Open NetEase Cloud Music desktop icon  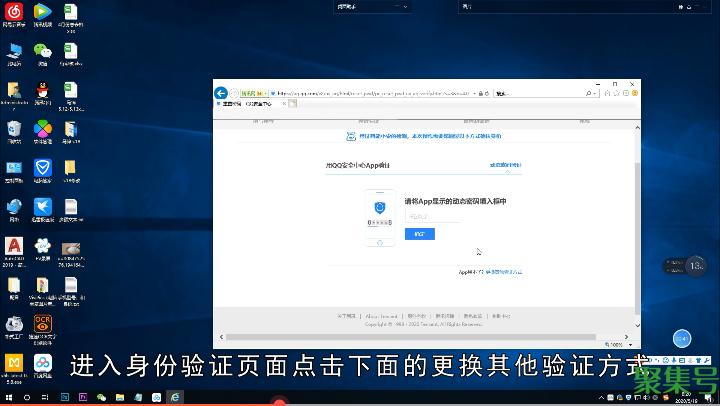14,13
